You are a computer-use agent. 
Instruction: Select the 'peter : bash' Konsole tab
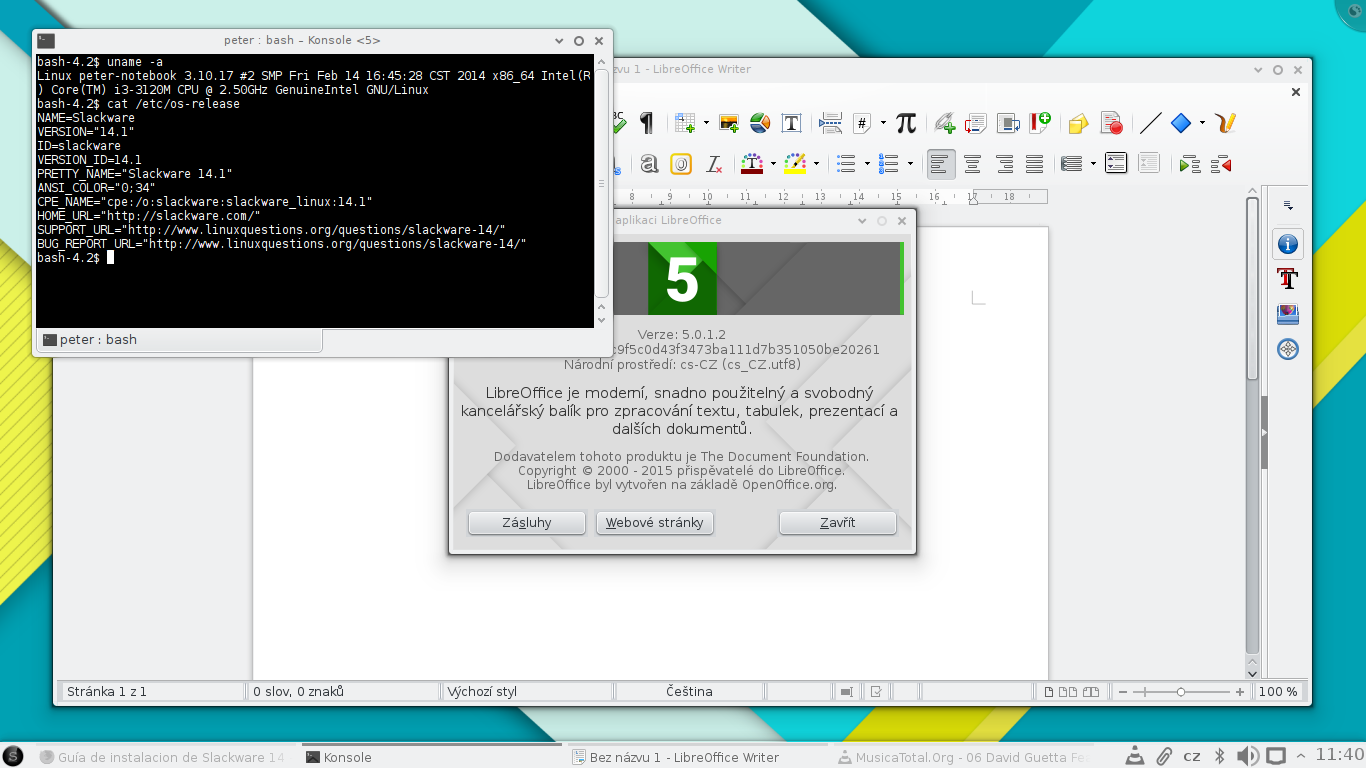tap(179, 340)
